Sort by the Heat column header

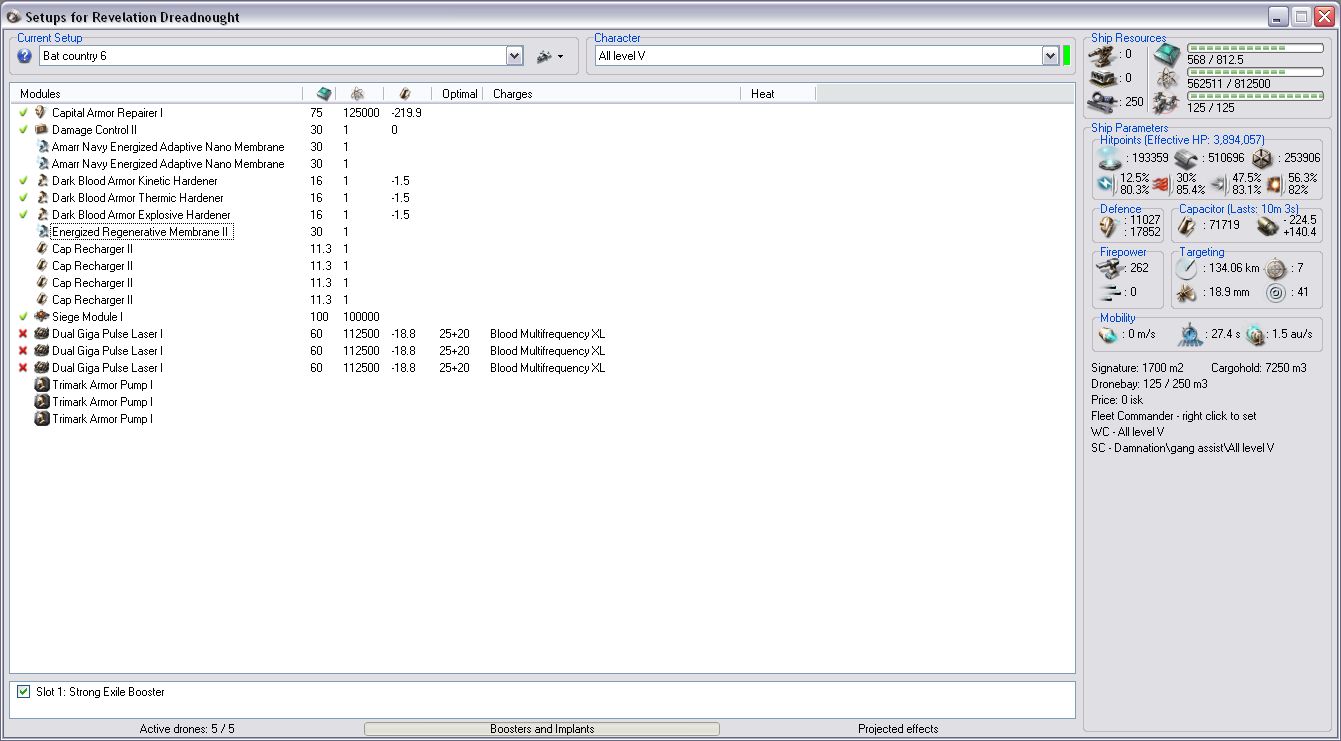click(778, 93)
